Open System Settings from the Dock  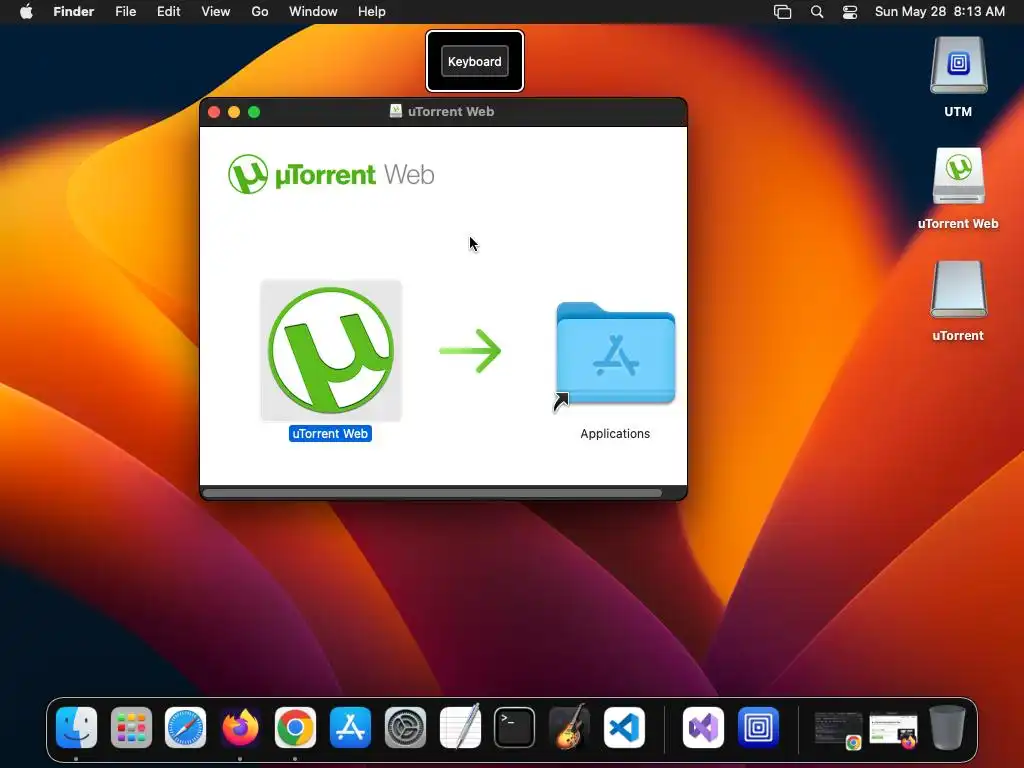(405, 728)
